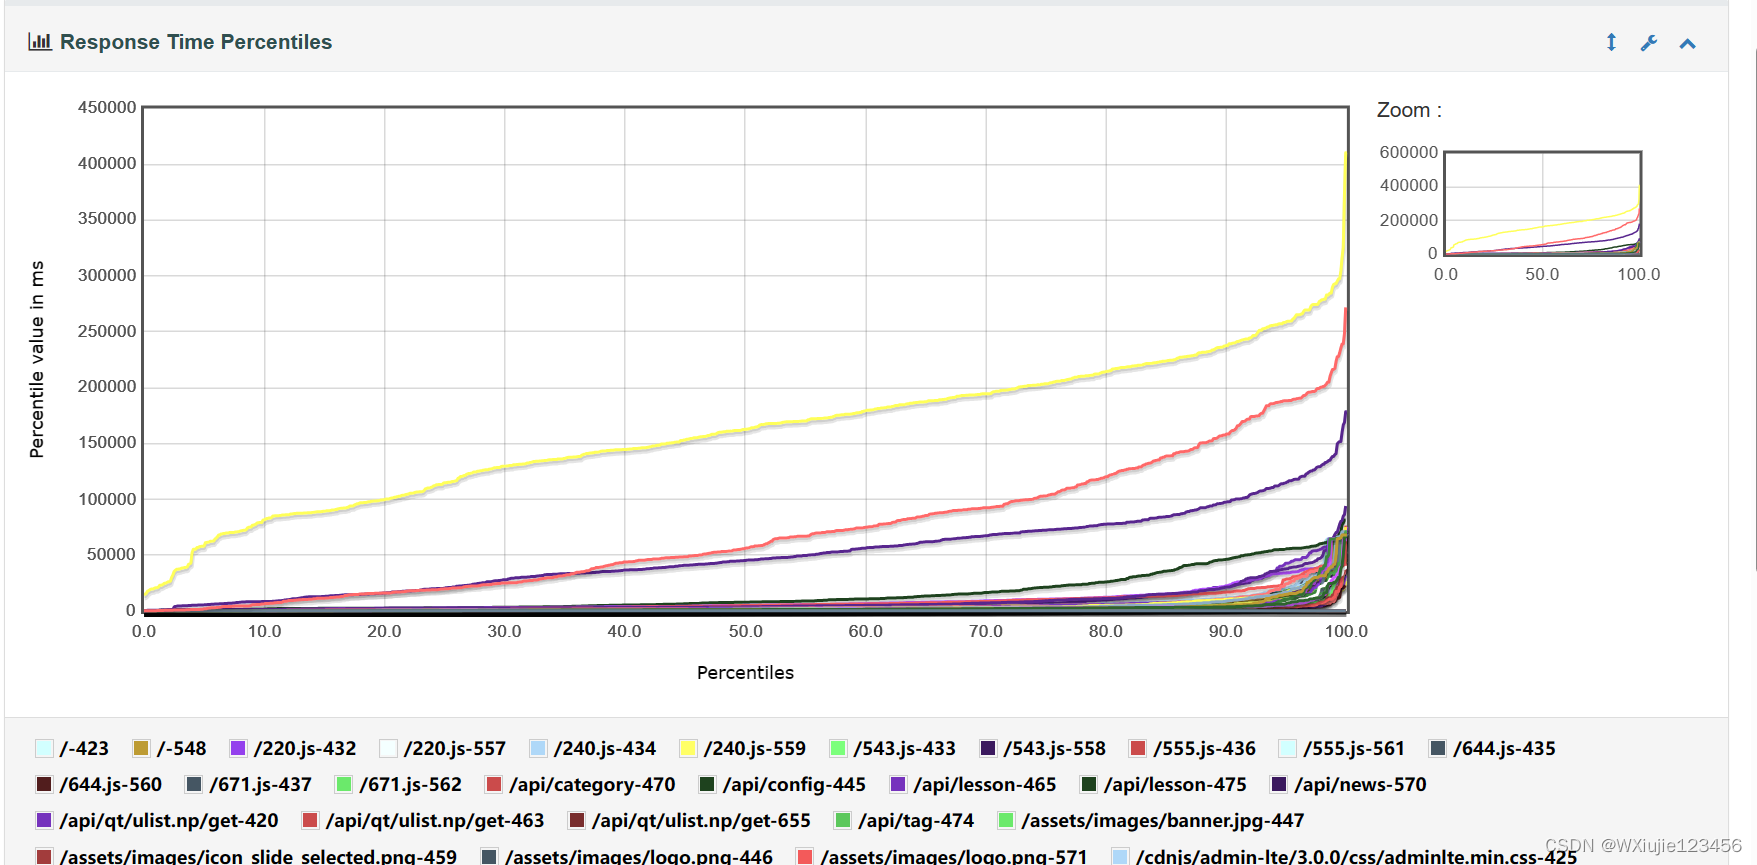
Task: Toggle the /671.js-562 legend swatch
Action: click(x=344, y=785)
